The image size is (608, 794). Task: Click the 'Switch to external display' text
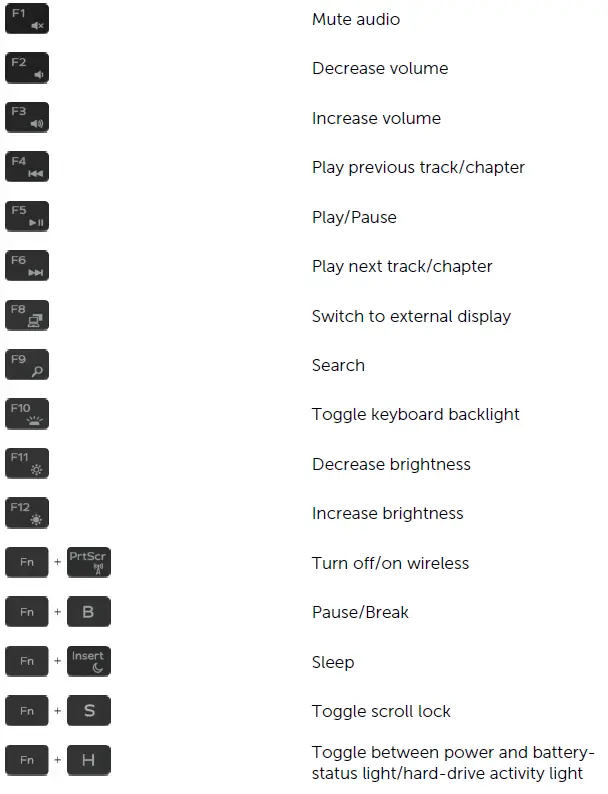click(x=411, y=316)
